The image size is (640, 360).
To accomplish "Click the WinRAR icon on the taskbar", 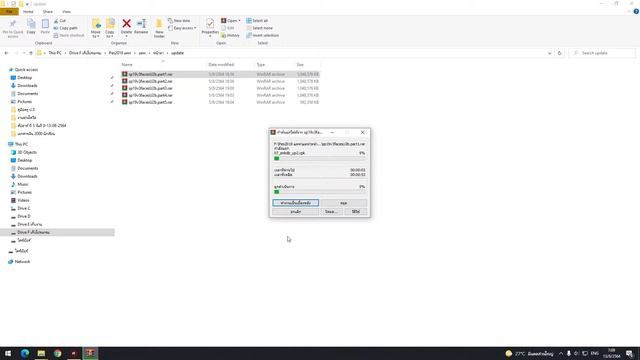I will tap(90, 353).
